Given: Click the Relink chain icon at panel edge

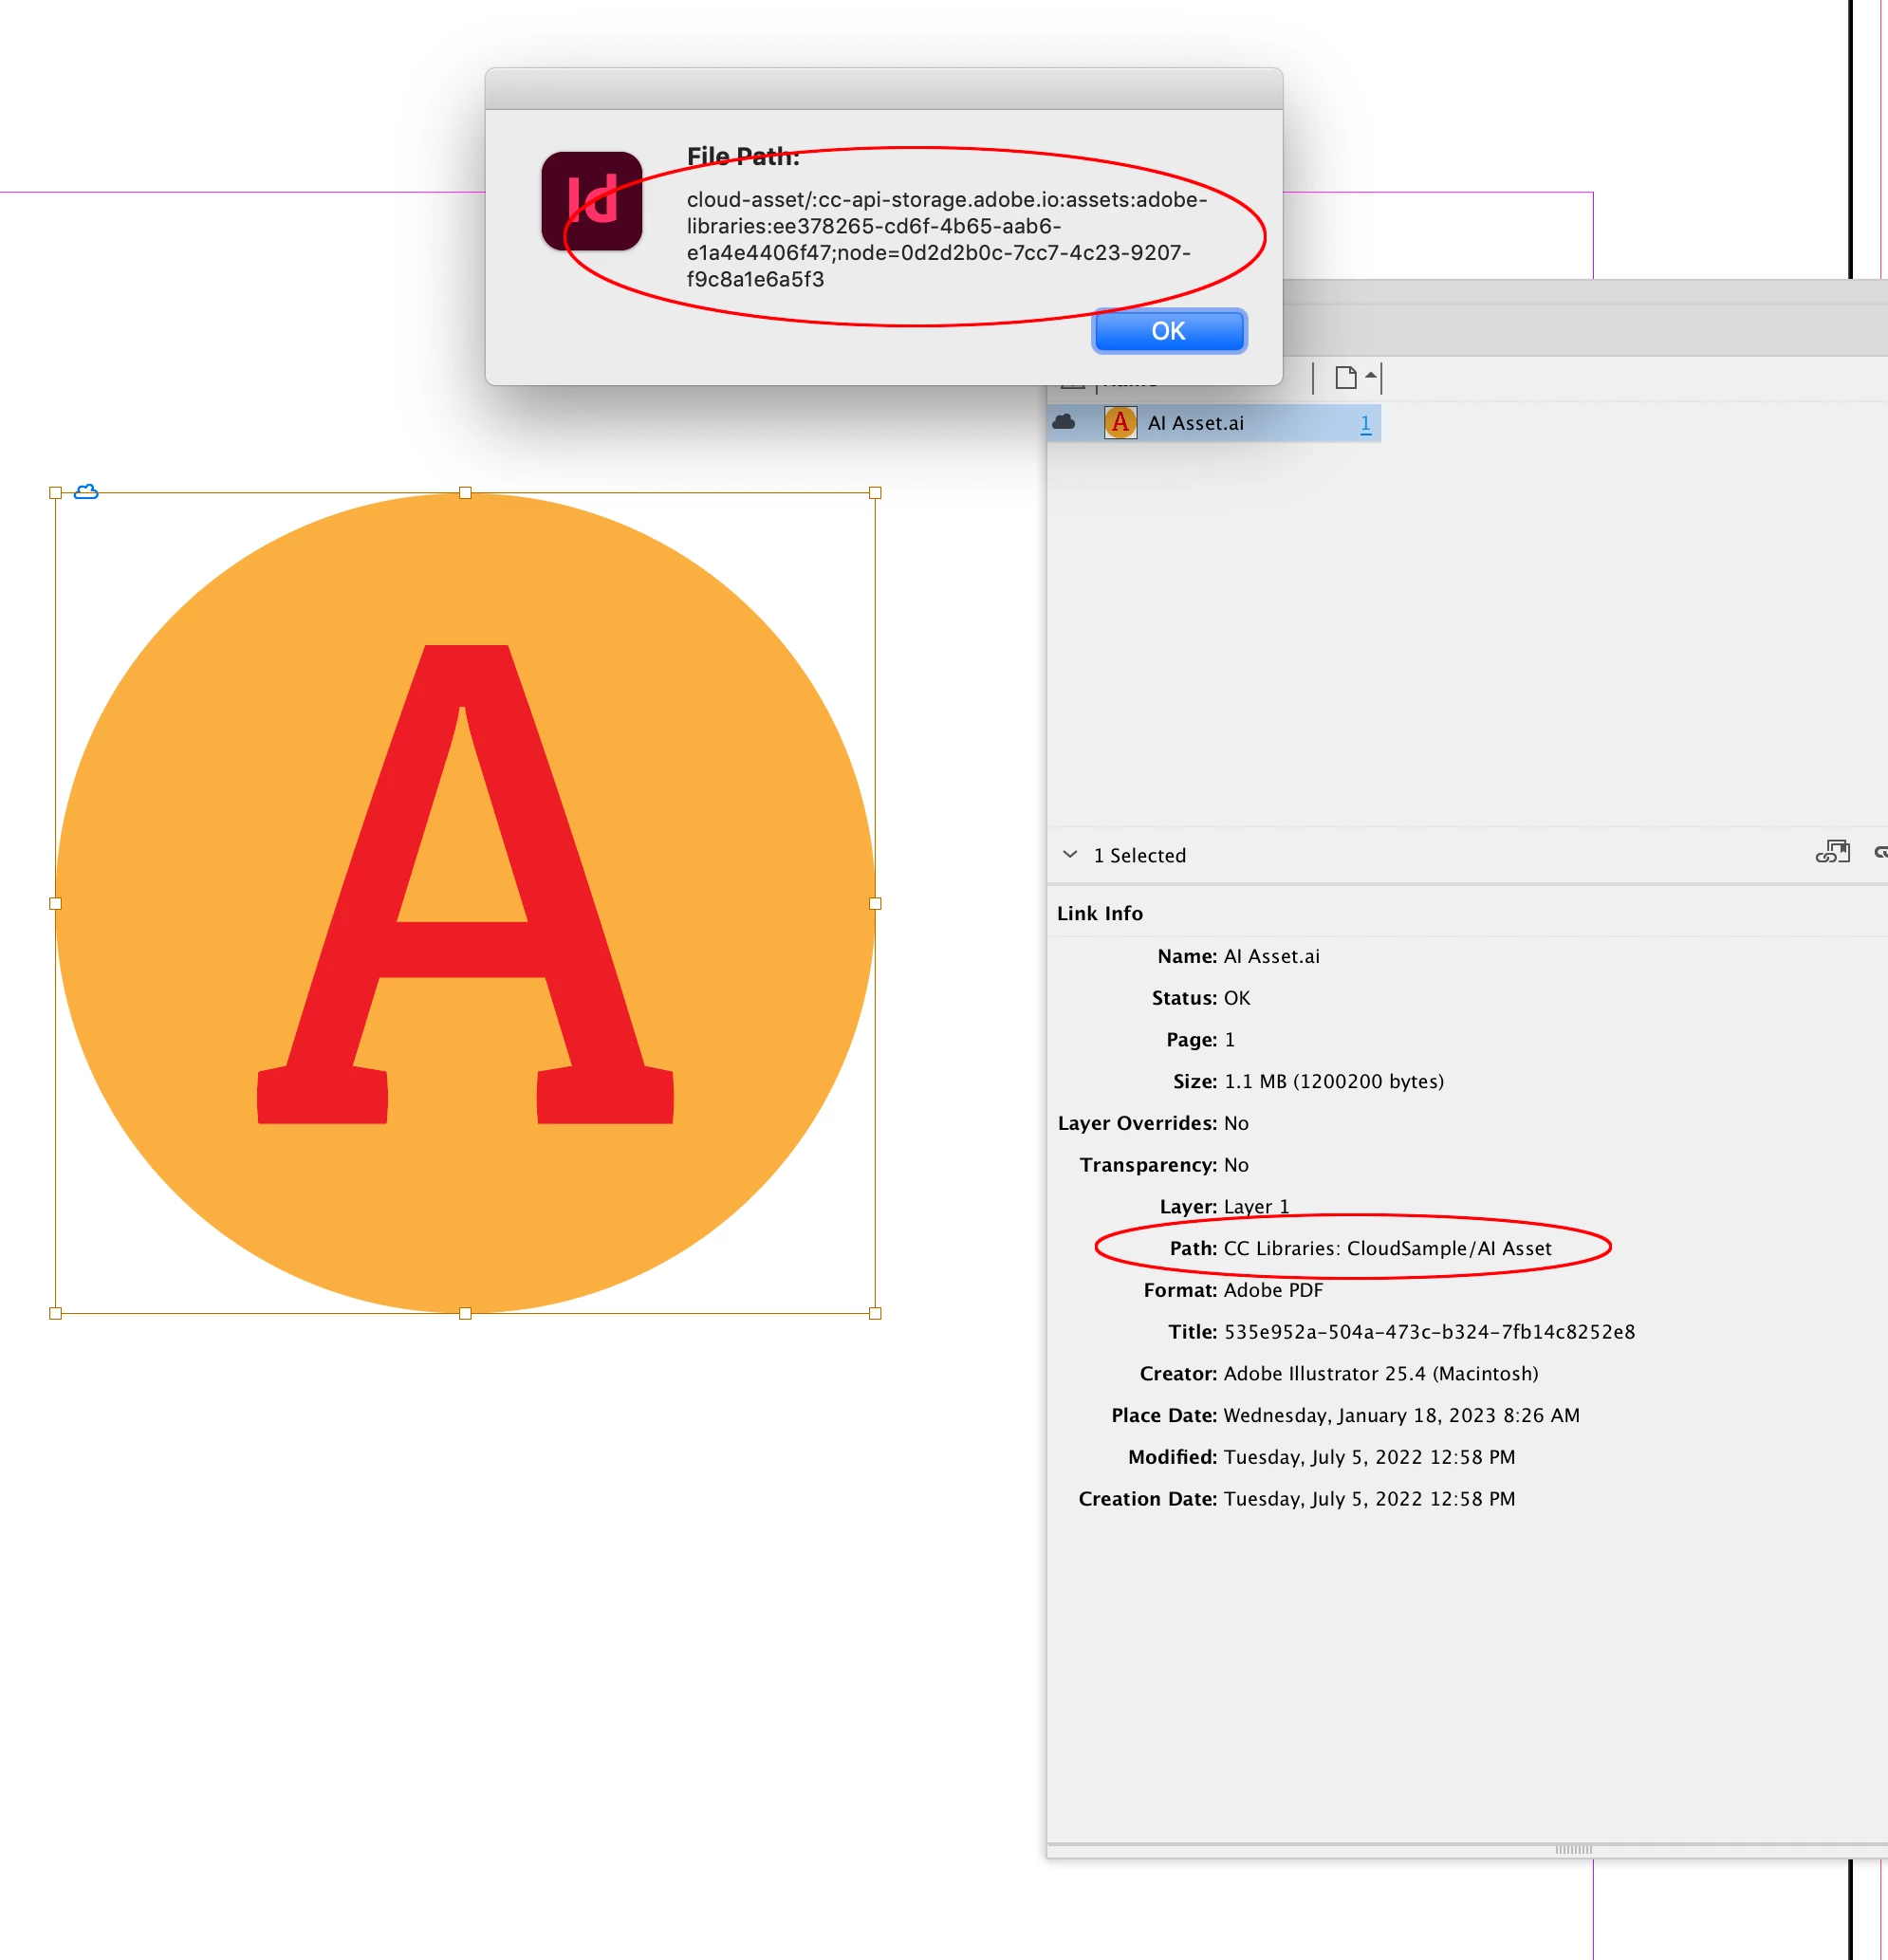Looking at the screenshot, I should (x=1880, y=852).
